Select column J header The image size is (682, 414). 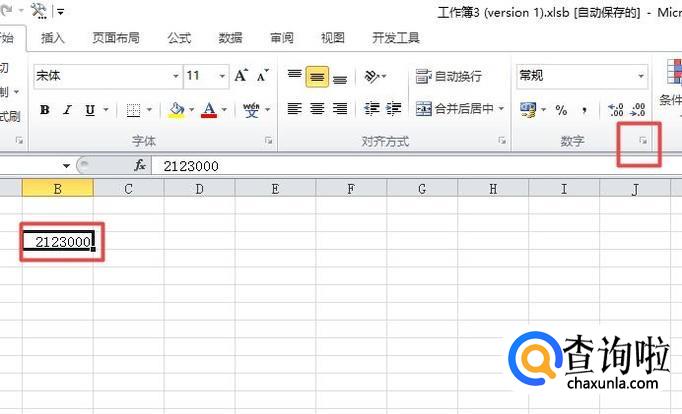click(635, 189)
